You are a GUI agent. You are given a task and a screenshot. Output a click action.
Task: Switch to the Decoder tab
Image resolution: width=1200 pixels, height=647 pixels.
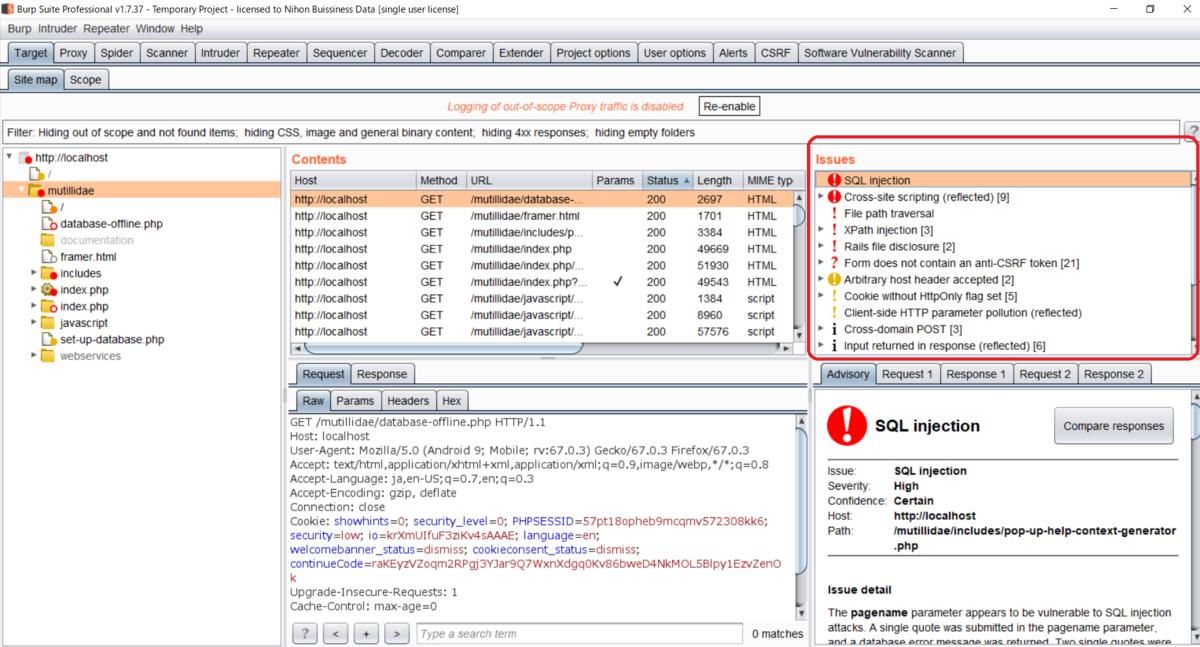(x=401, y=53)
